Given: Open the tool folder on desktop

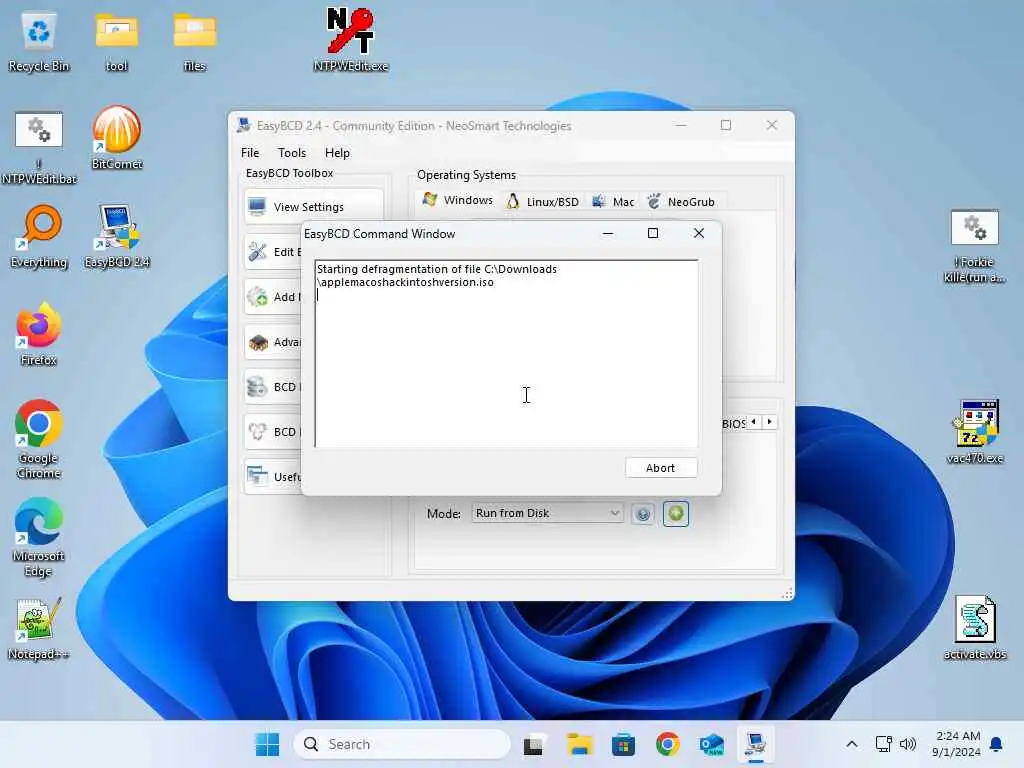Looking at the screenshot, I should tap(116, 42).
